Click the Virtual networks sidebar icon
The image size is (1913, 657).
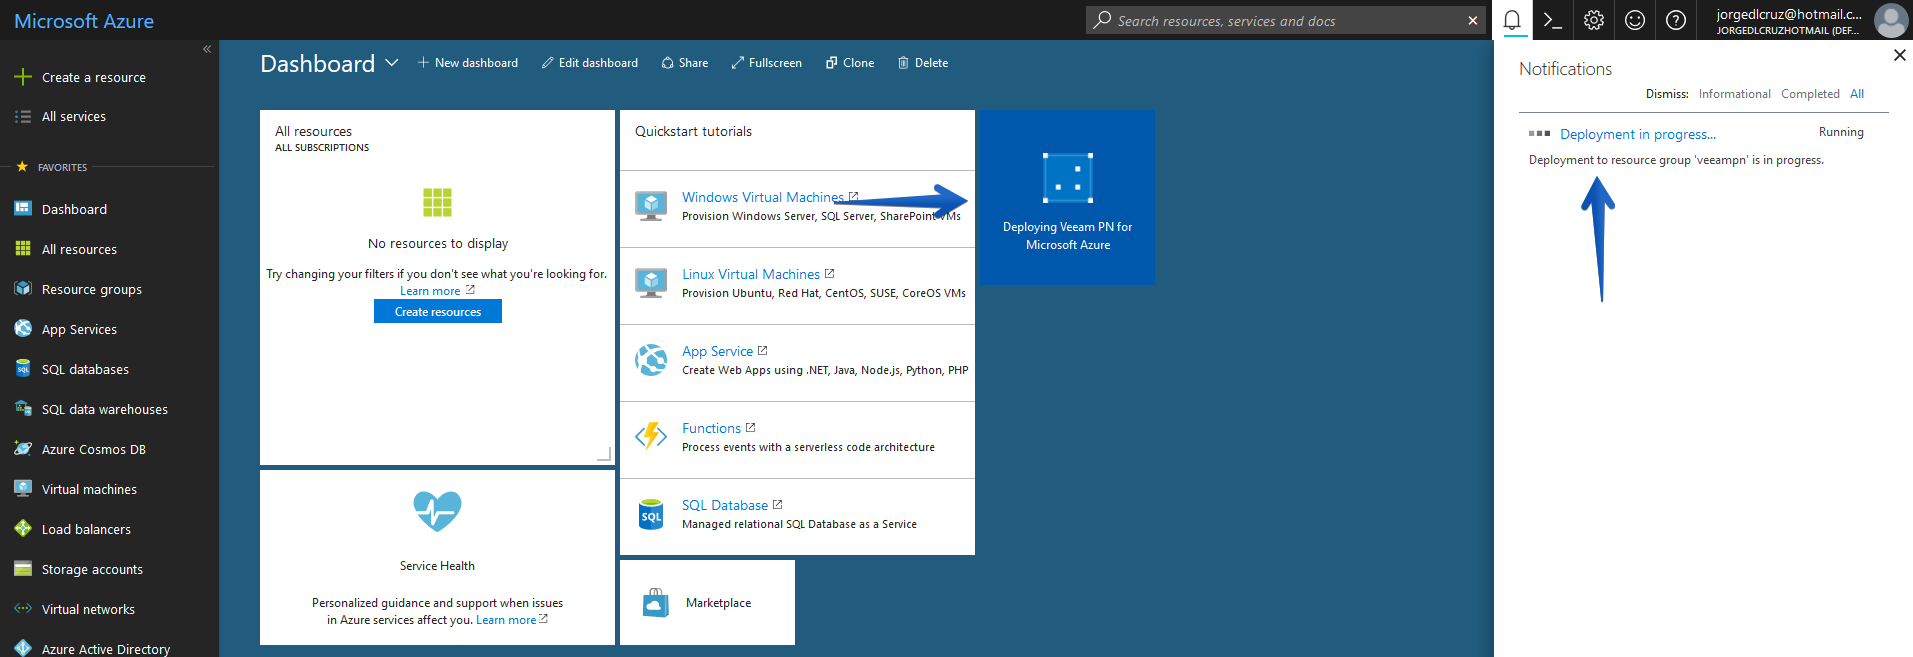23,608
